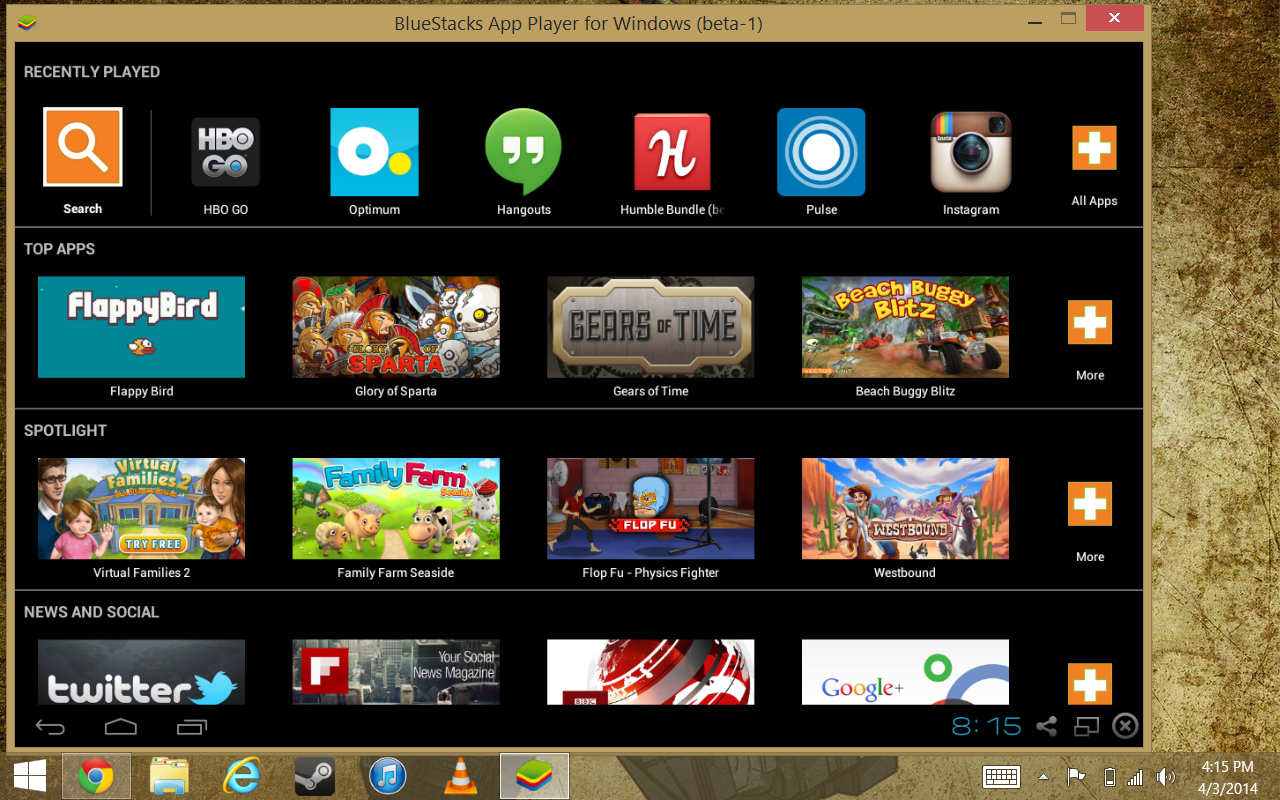Tap the Android back arrow
Image resolution: width=1280 pixels, height=800 pixels.
50,726
